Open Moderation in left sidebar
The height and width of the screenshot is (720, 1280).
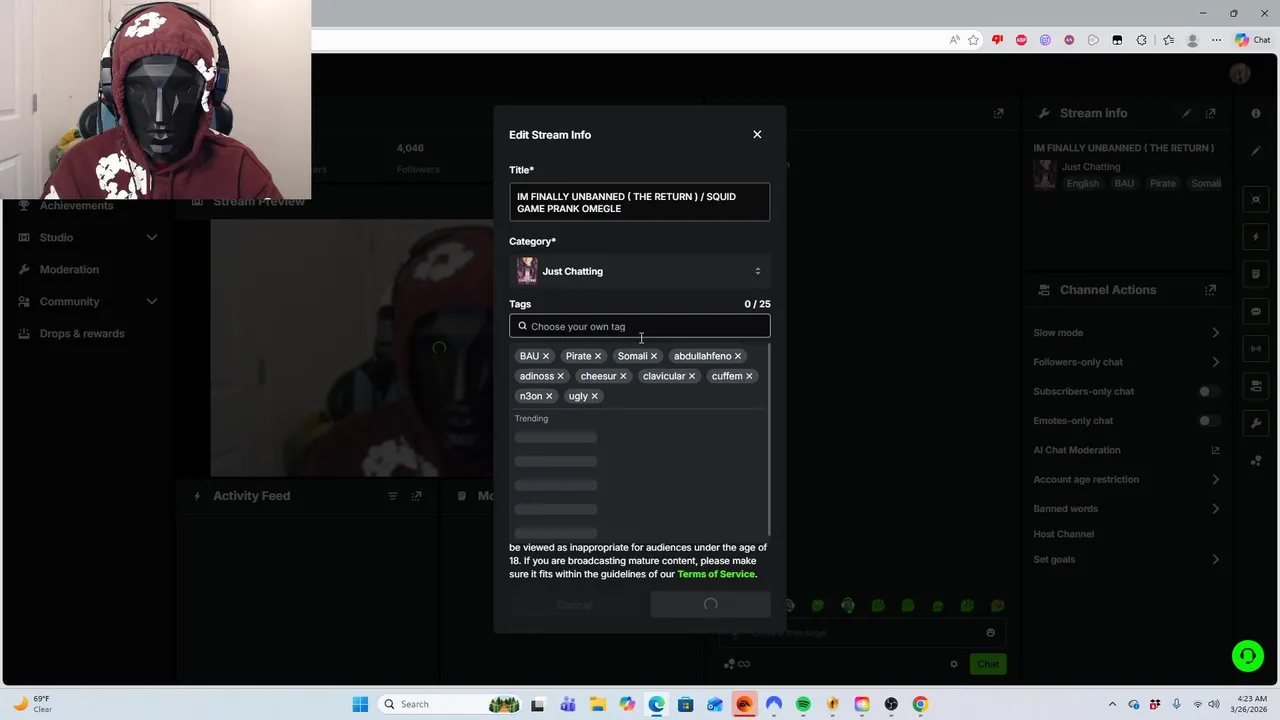[69, 269]
